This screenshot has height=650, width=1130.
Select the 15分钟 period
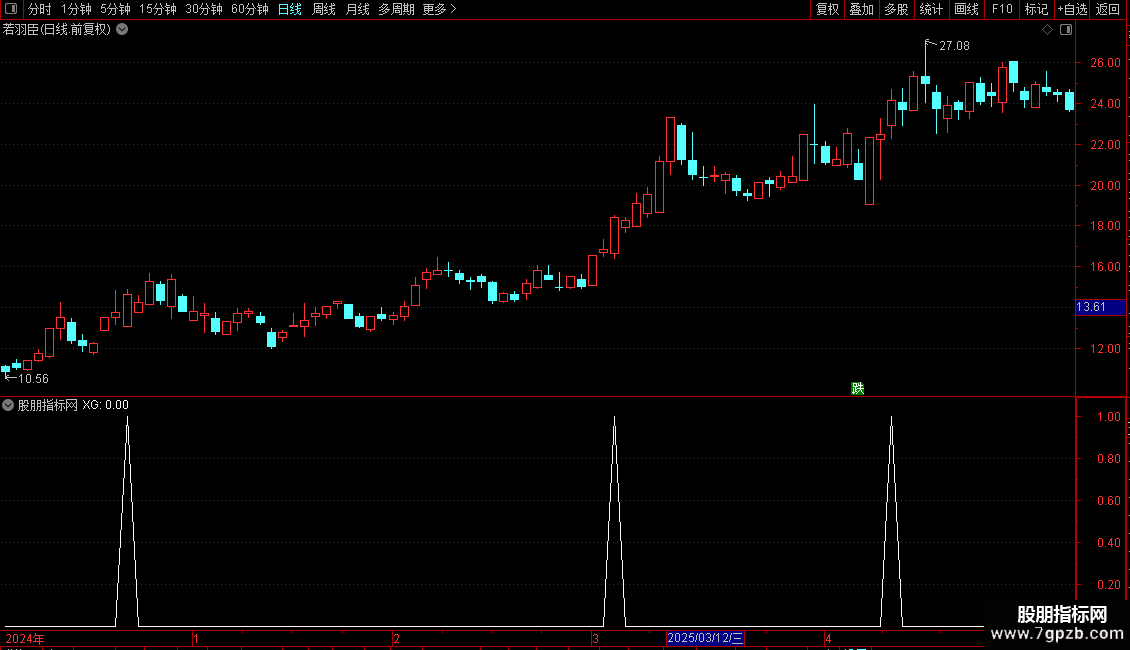point(158,9)
